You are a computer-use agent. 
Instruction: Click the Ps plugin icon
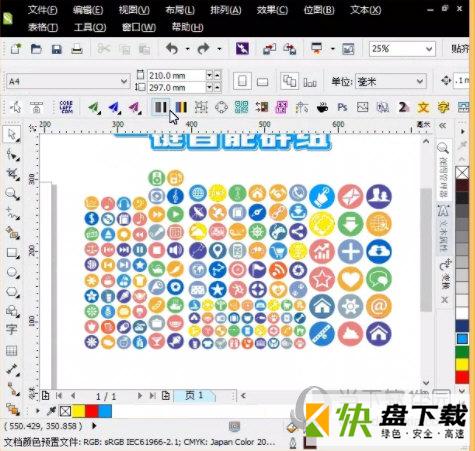pyautogui.click(x=342, y=107)
